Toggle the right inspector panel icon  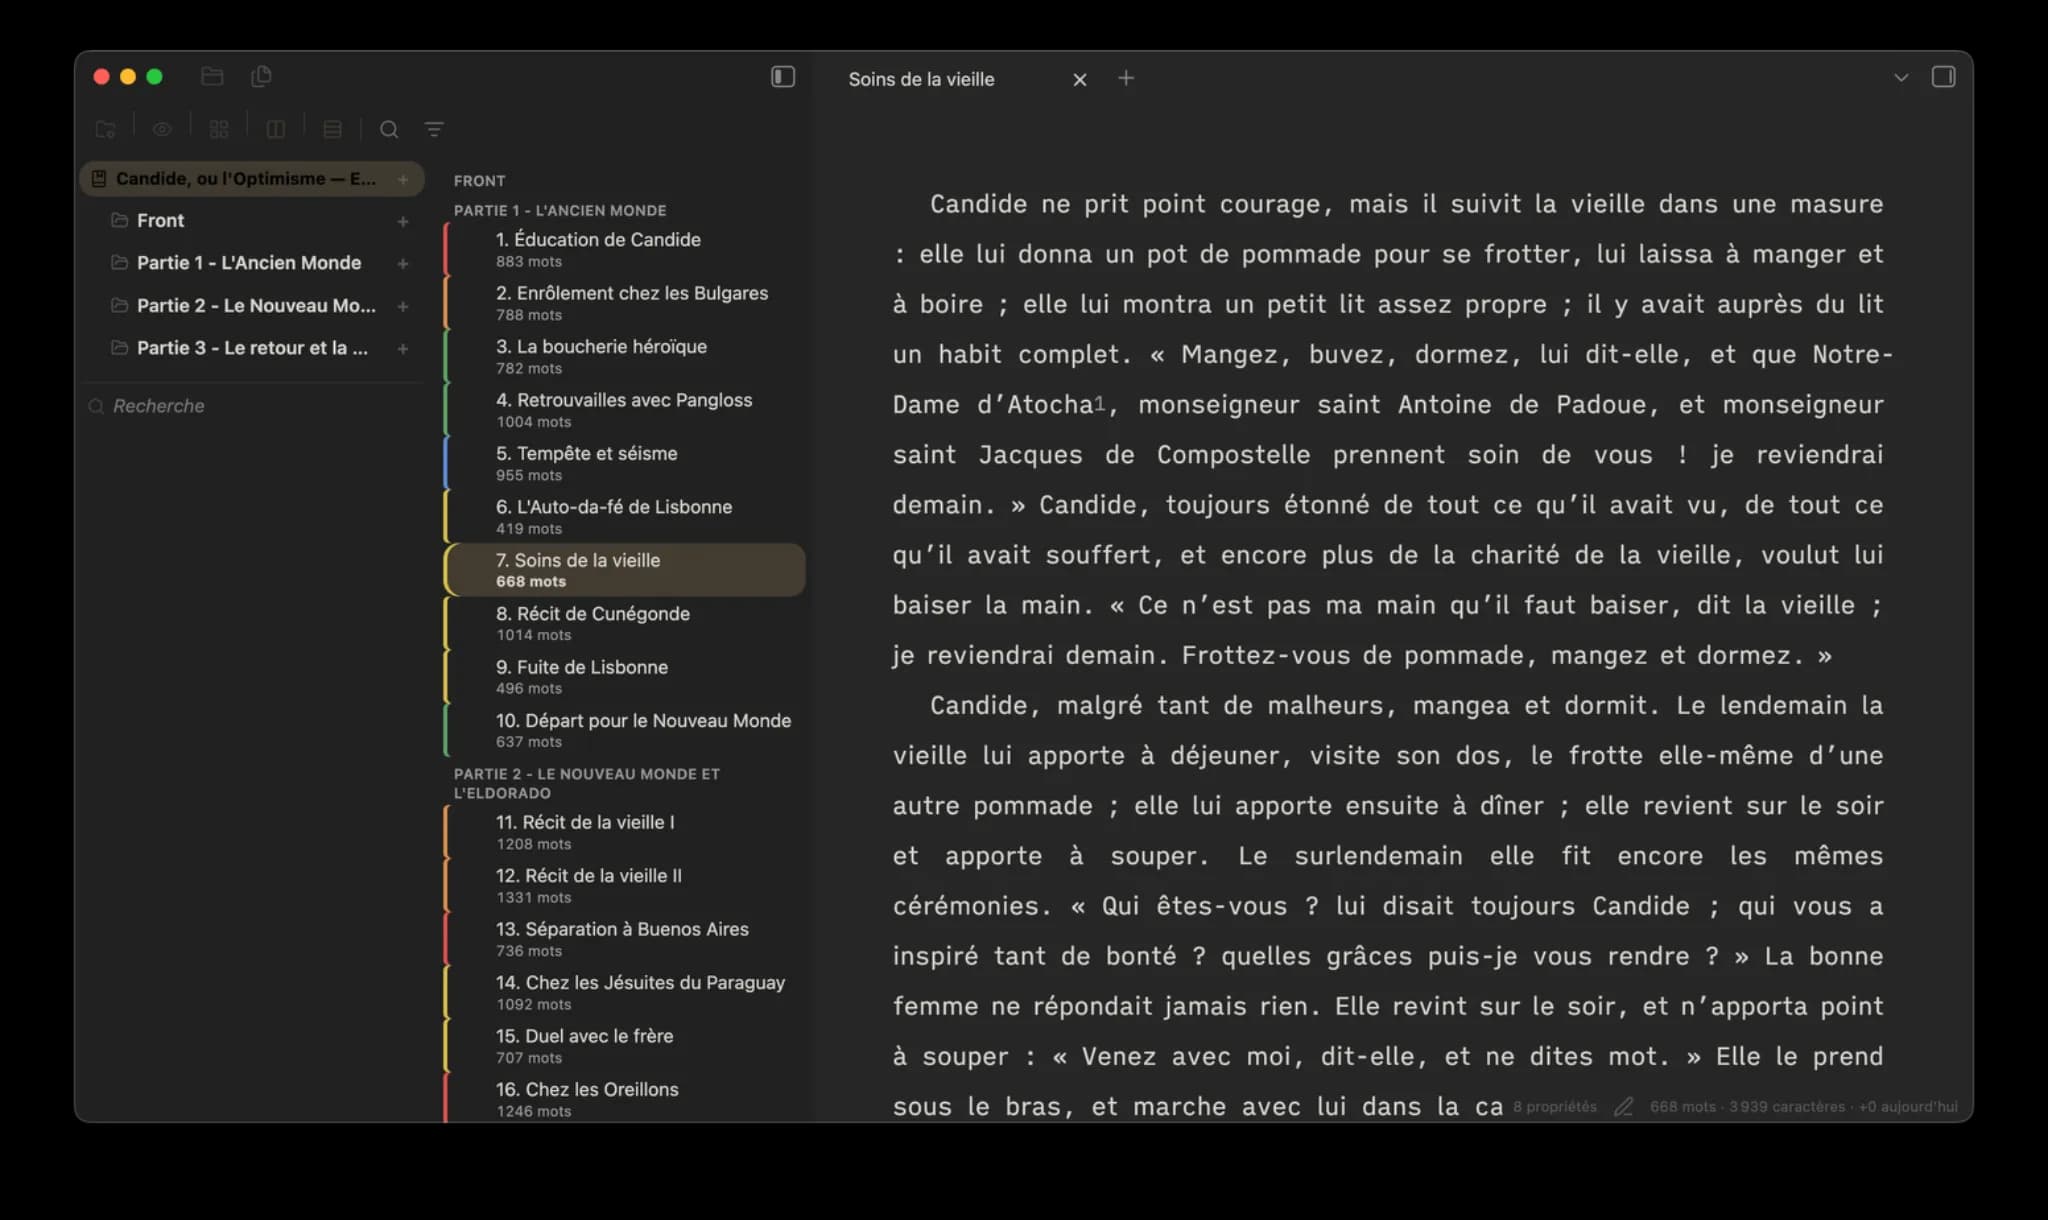[x=1943, y=77]
